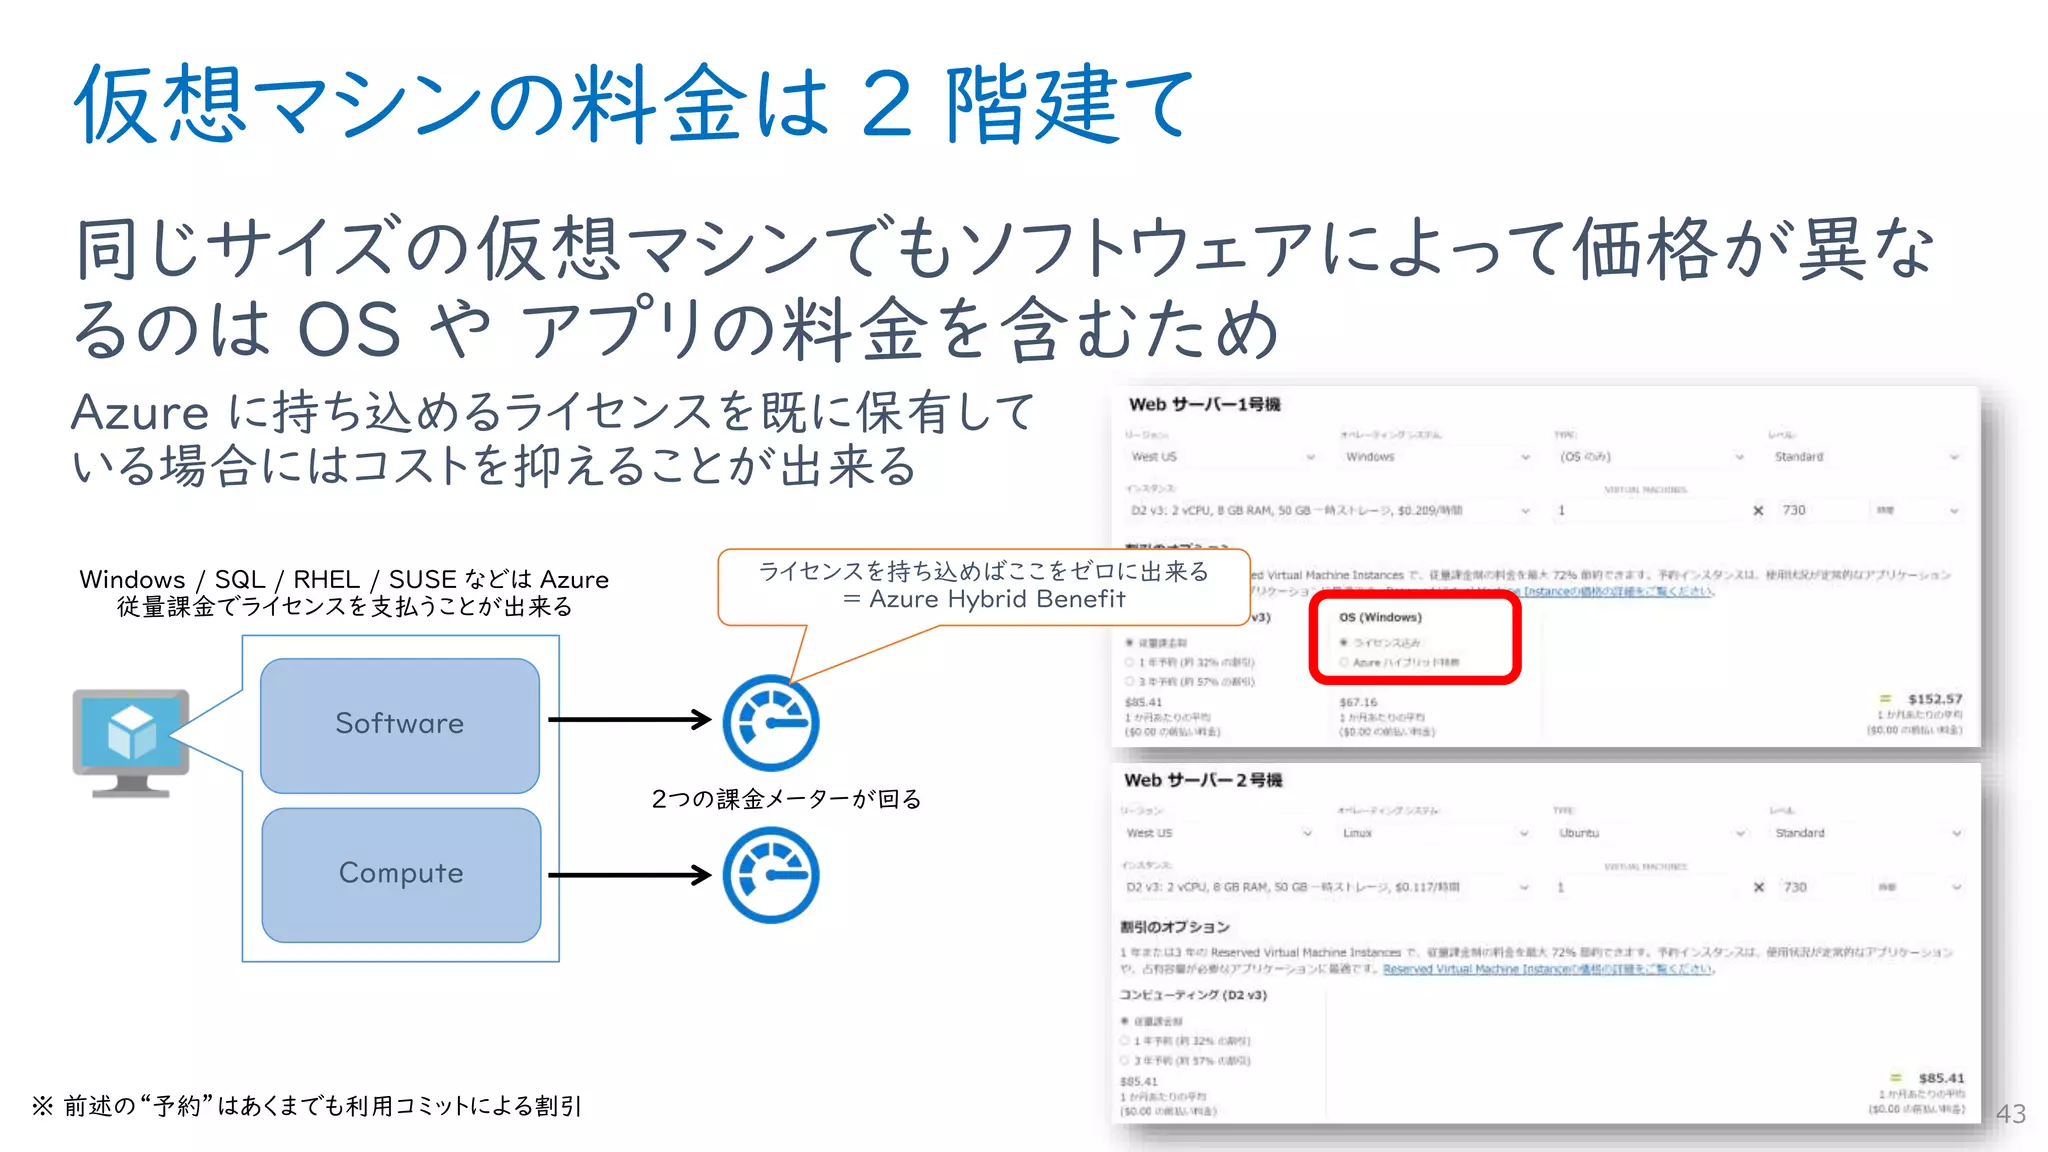Click the 2つの課金メーターが回る caption

(x=786, y=799)
